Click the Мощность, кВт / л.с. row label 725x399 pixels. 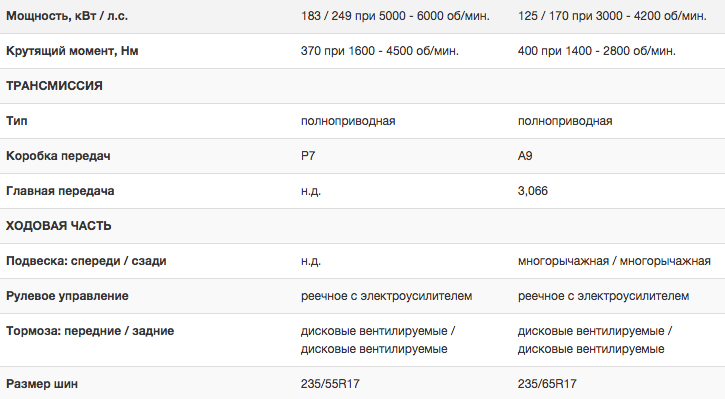[67, 16]
